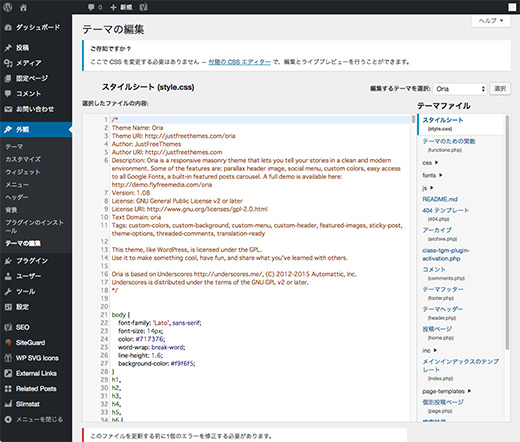Open 個別投稿ページ page.php file
The width and height of the screenshot is (520, 442).
(443, 406)
